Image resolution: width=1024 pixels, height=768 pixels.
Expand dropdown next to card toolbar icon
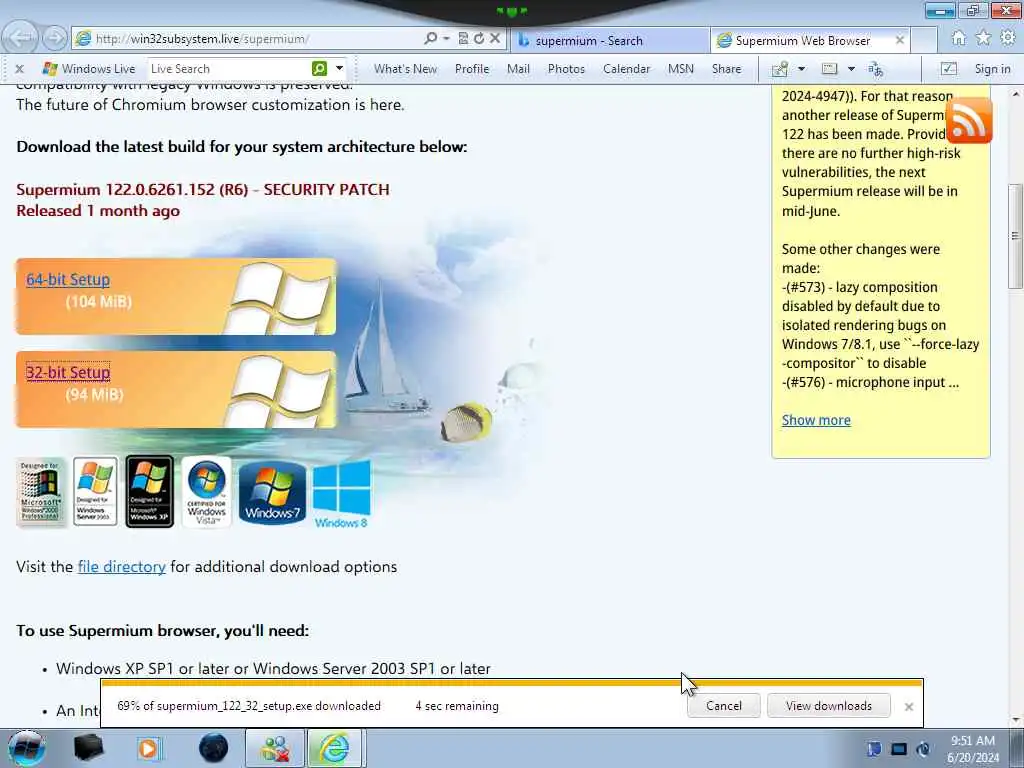(851, 69)
